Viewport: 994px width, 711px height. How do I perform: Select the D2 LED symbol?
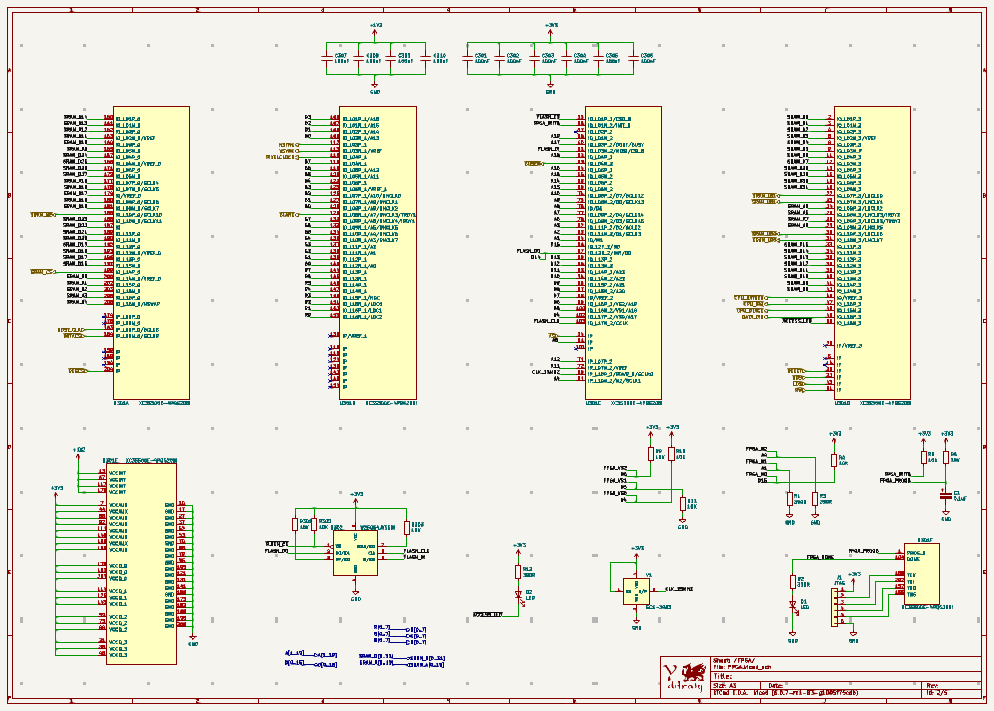tap(519, 594)
